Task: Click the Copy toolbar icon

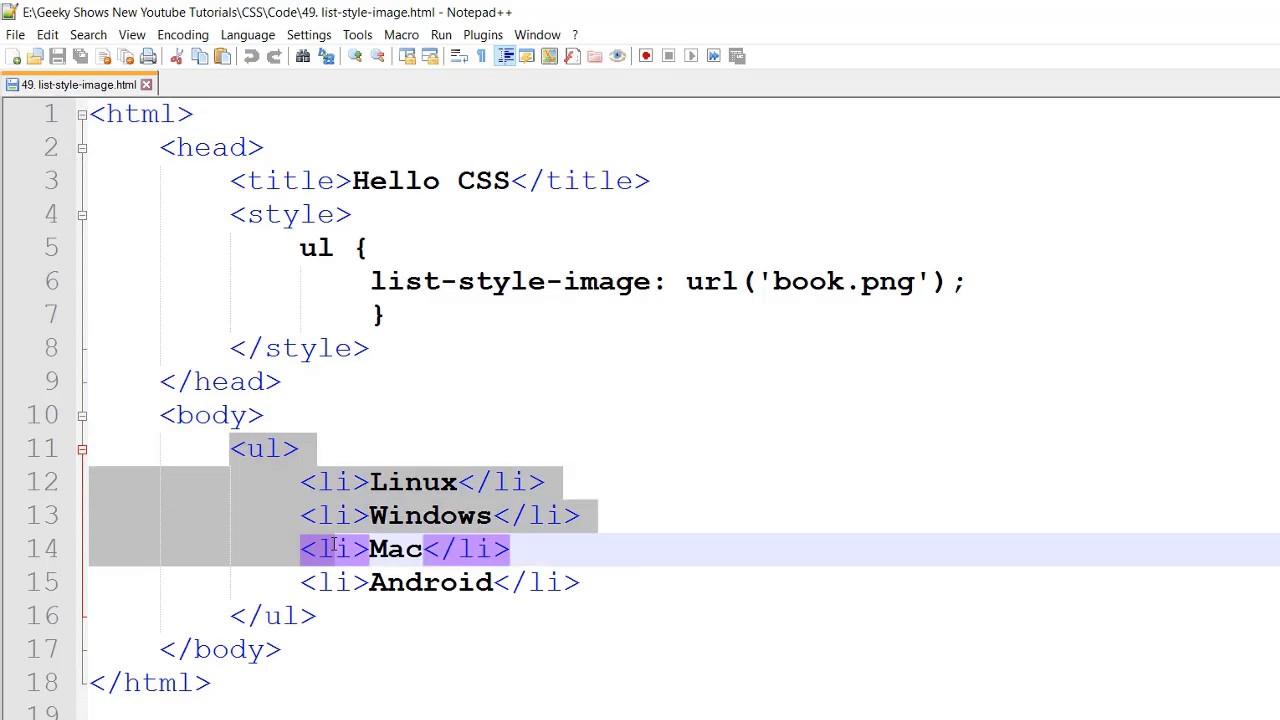Action: [x=200, y=56]
